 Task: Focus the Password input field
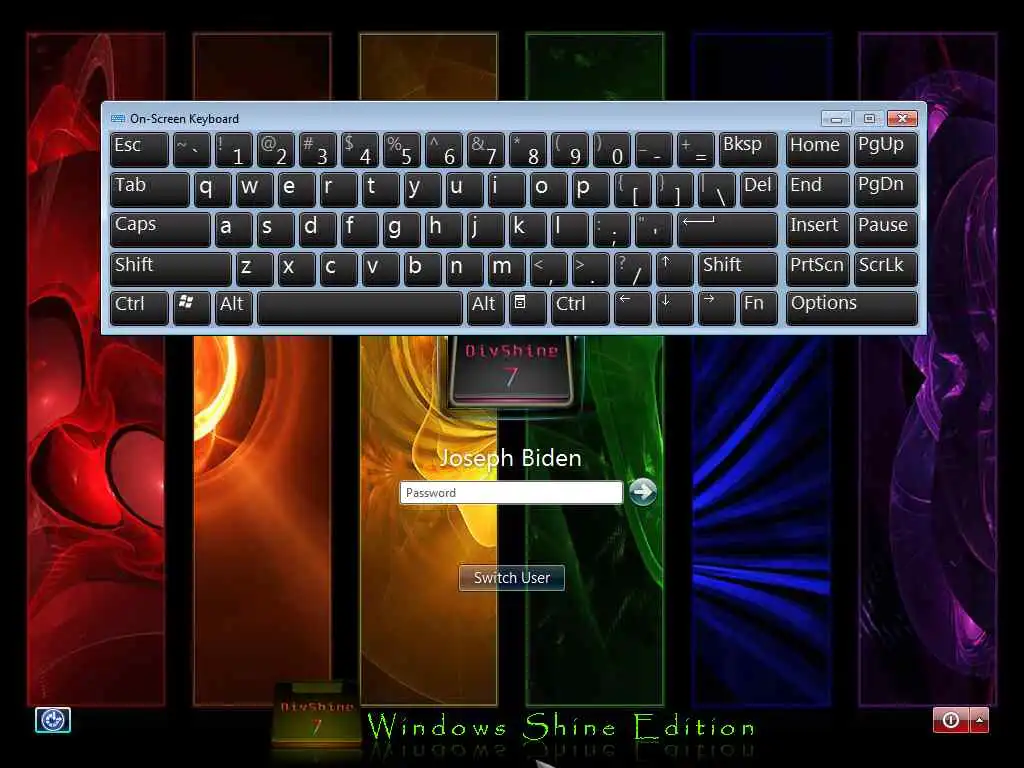pyautogui.click(x=511, y=492)
